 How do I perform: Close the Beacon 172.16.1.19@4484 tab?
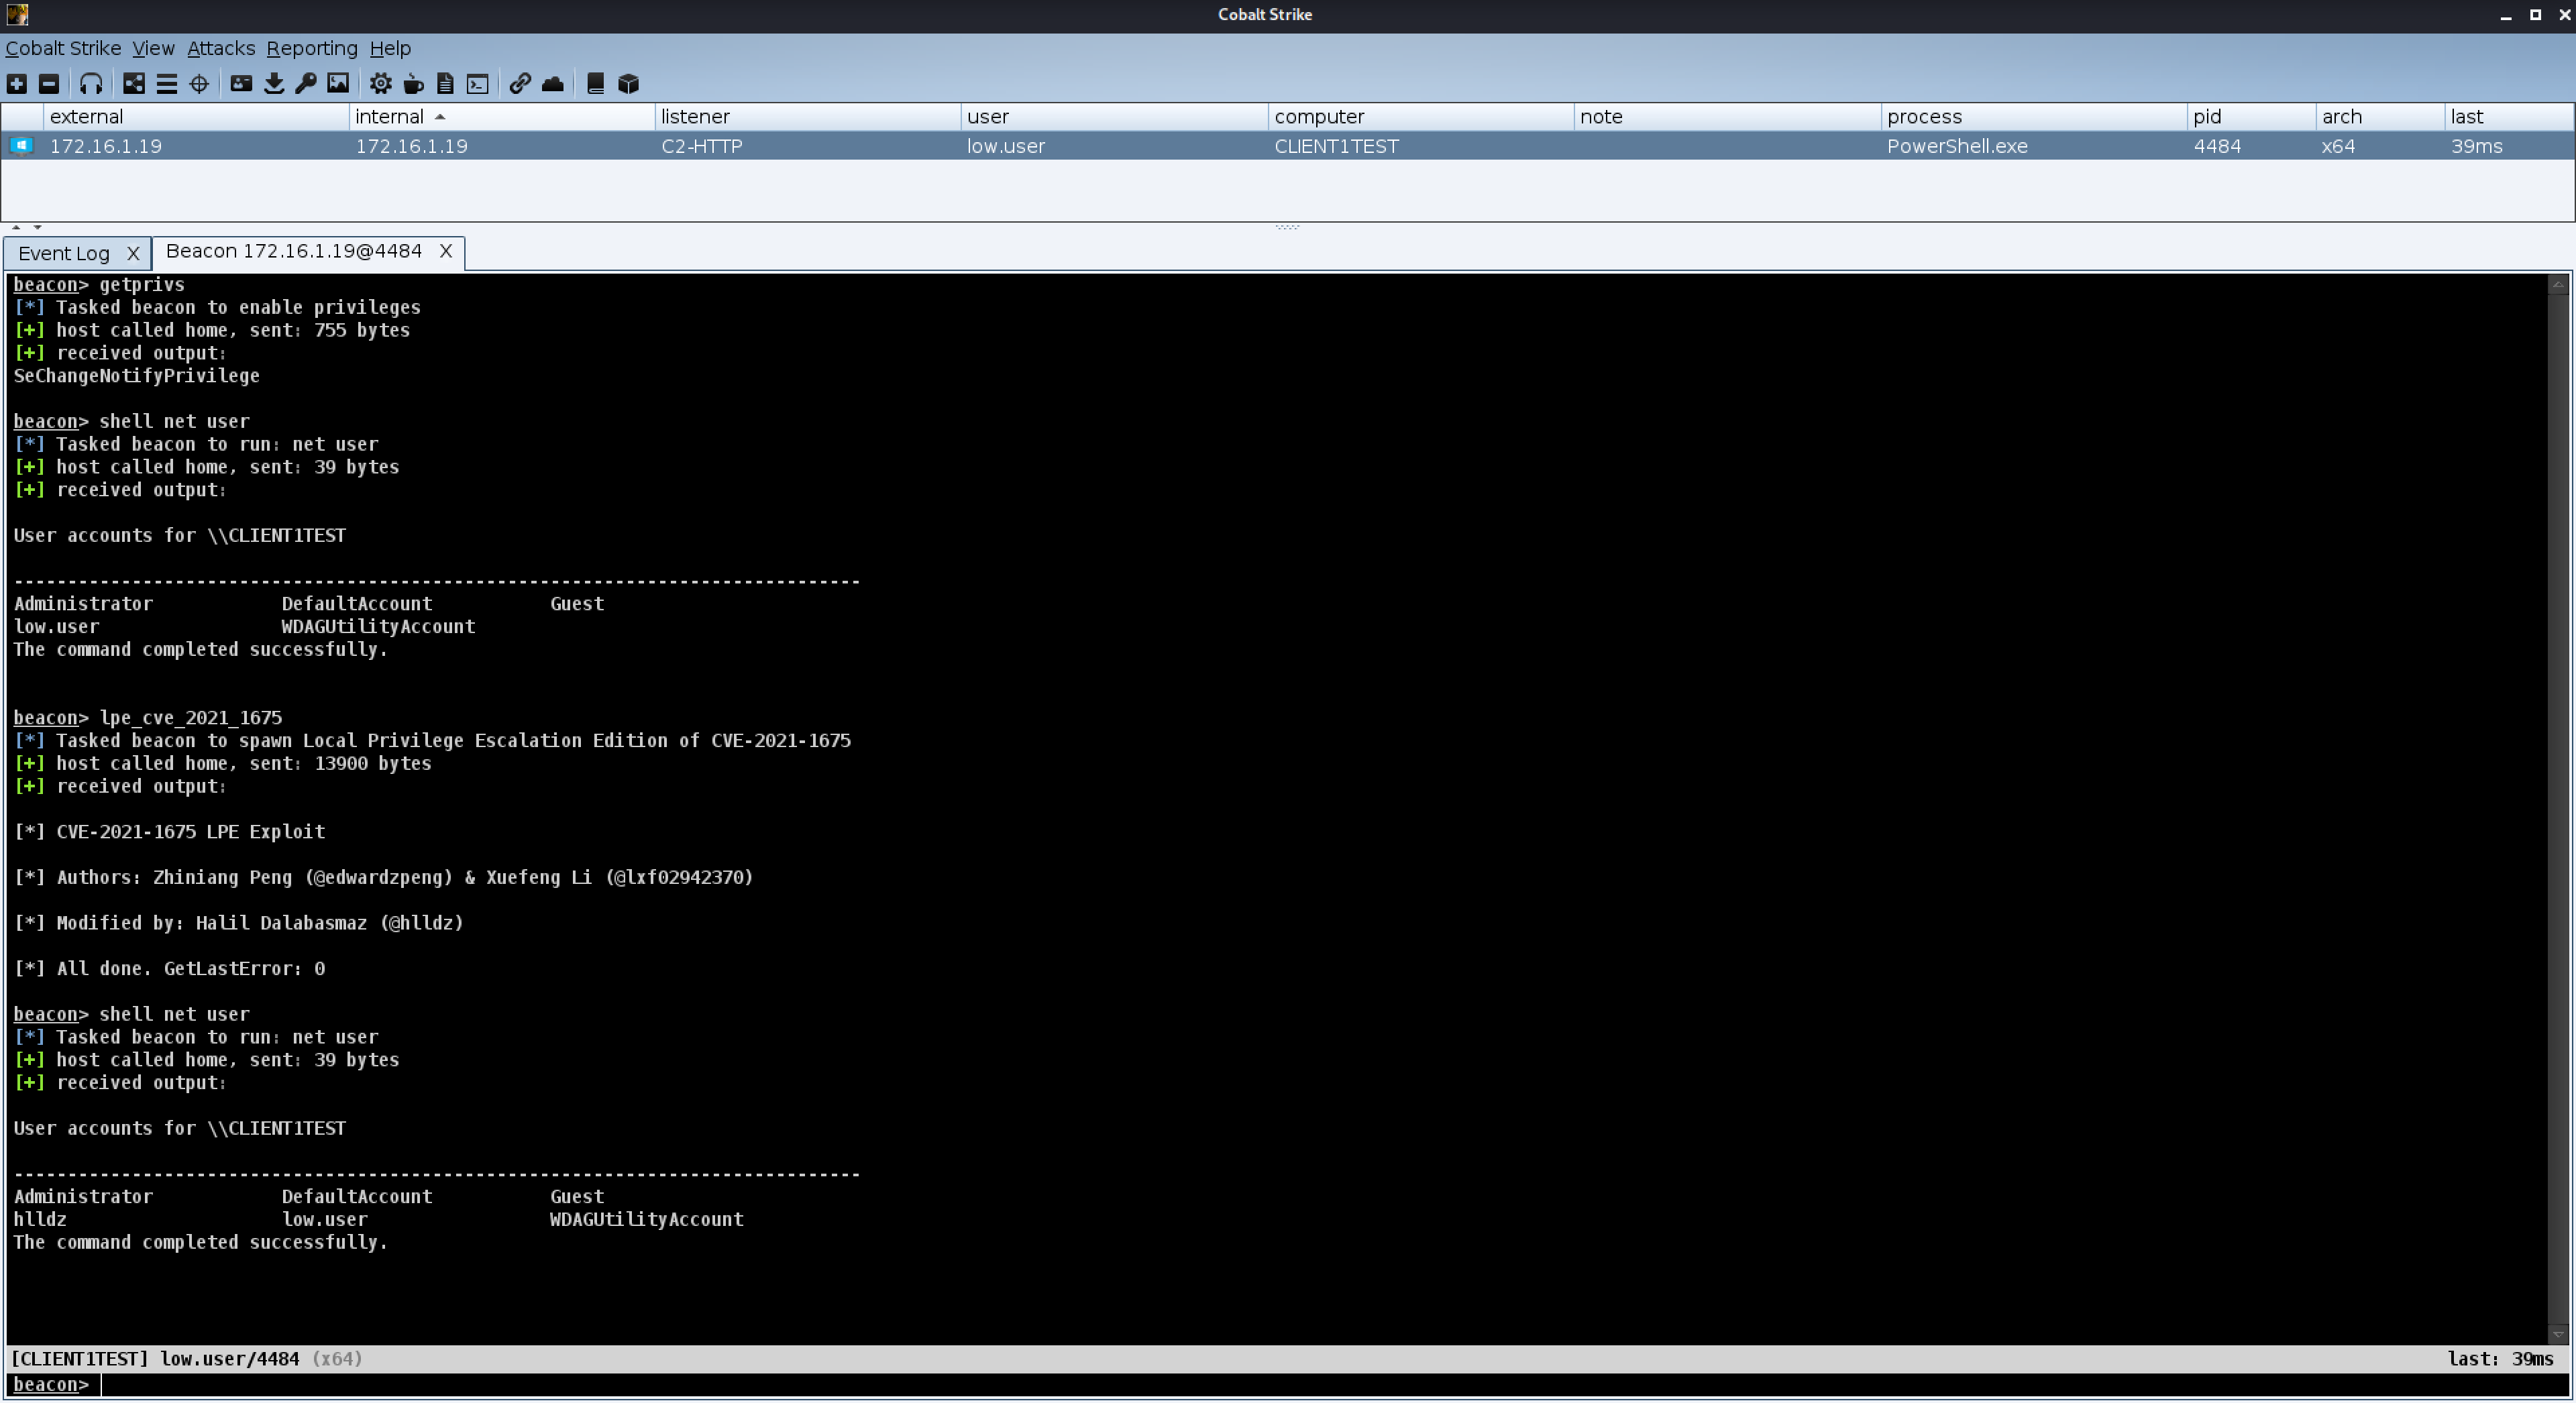[x=446, y=251]
